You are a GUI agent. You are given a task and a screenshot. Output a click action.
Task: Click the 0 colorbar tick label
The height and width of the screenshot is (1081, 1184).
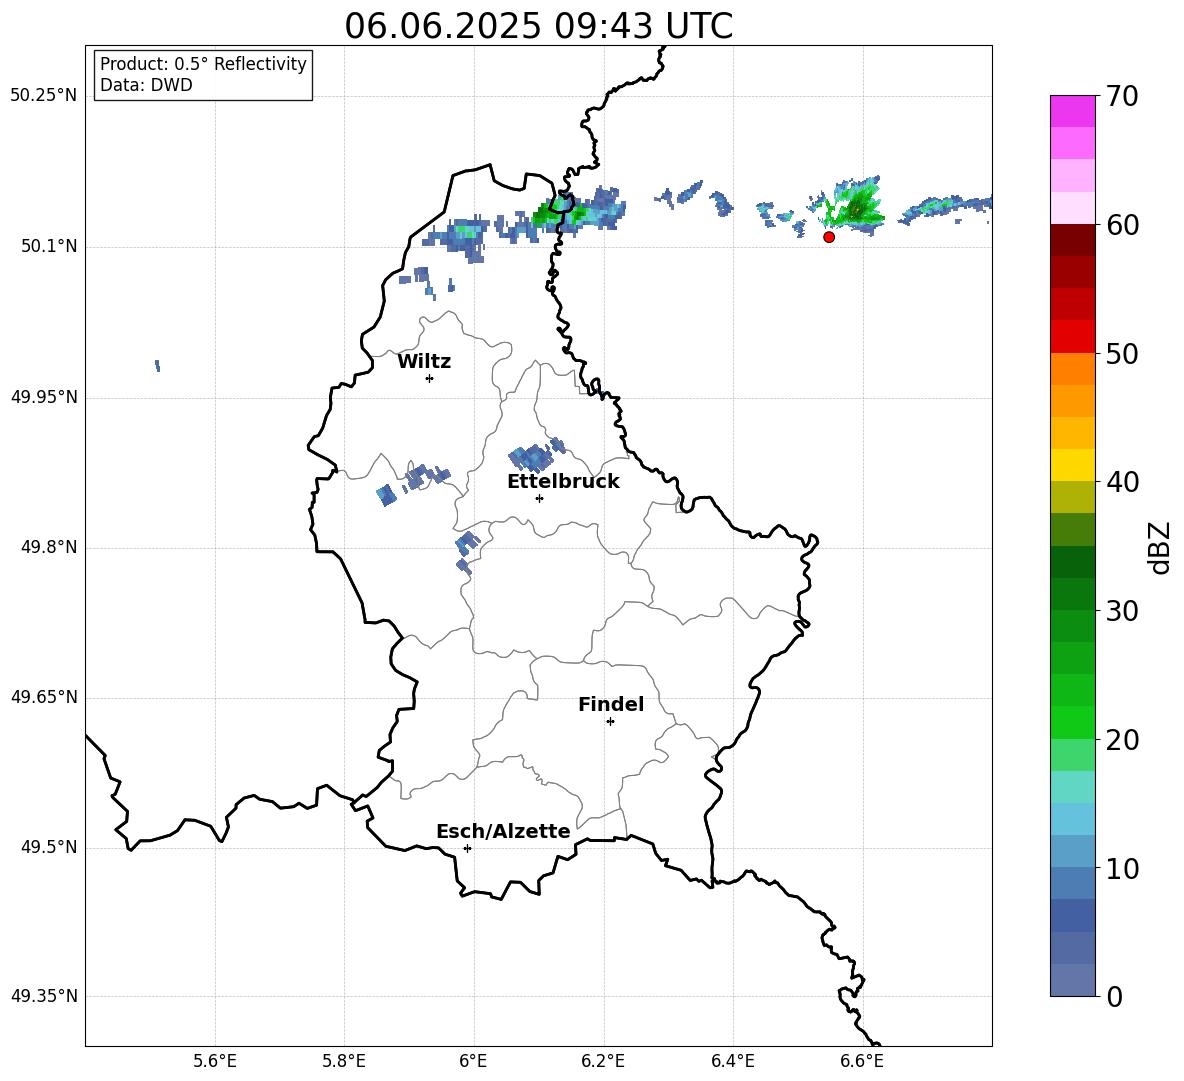pyautogui.click(x=1114, y=996)
